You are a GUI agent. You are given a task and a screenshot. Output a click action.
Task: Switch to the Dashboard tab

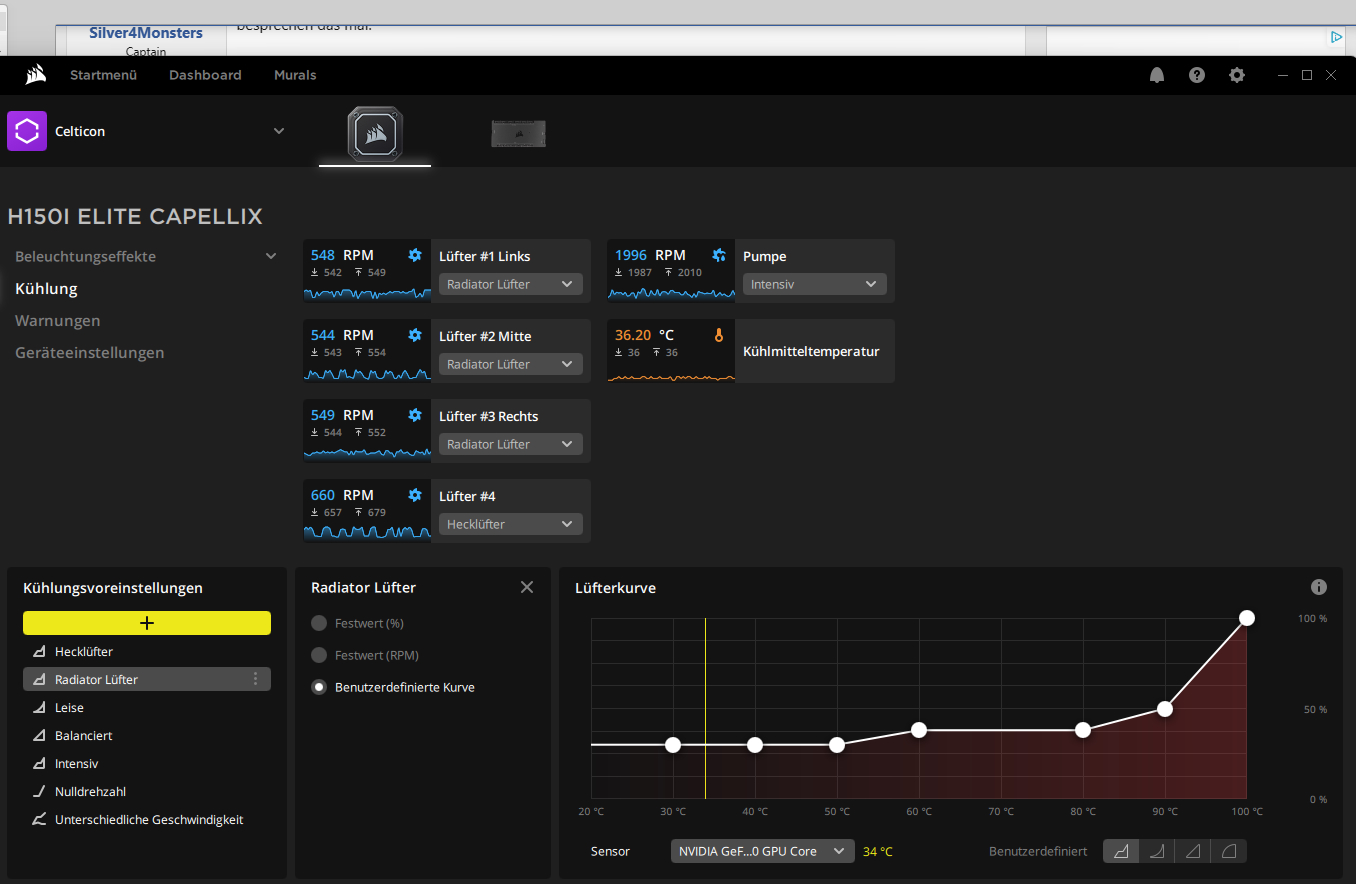click(205, 75)
